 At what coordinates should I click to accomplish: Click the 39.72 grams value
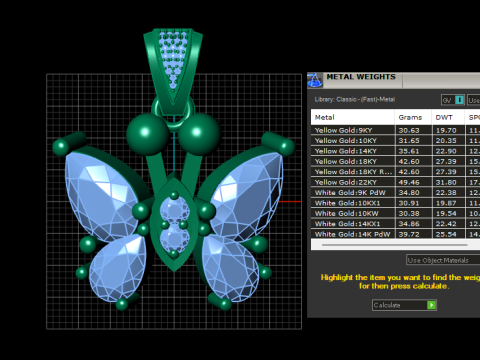pos(409,234)
